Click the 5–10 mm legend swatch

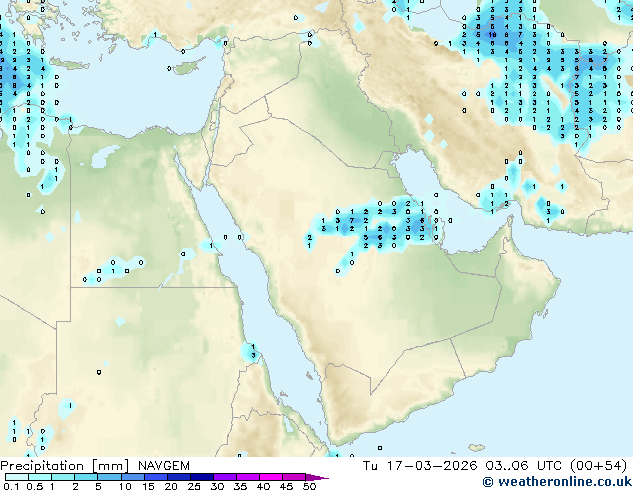(109, 477)
